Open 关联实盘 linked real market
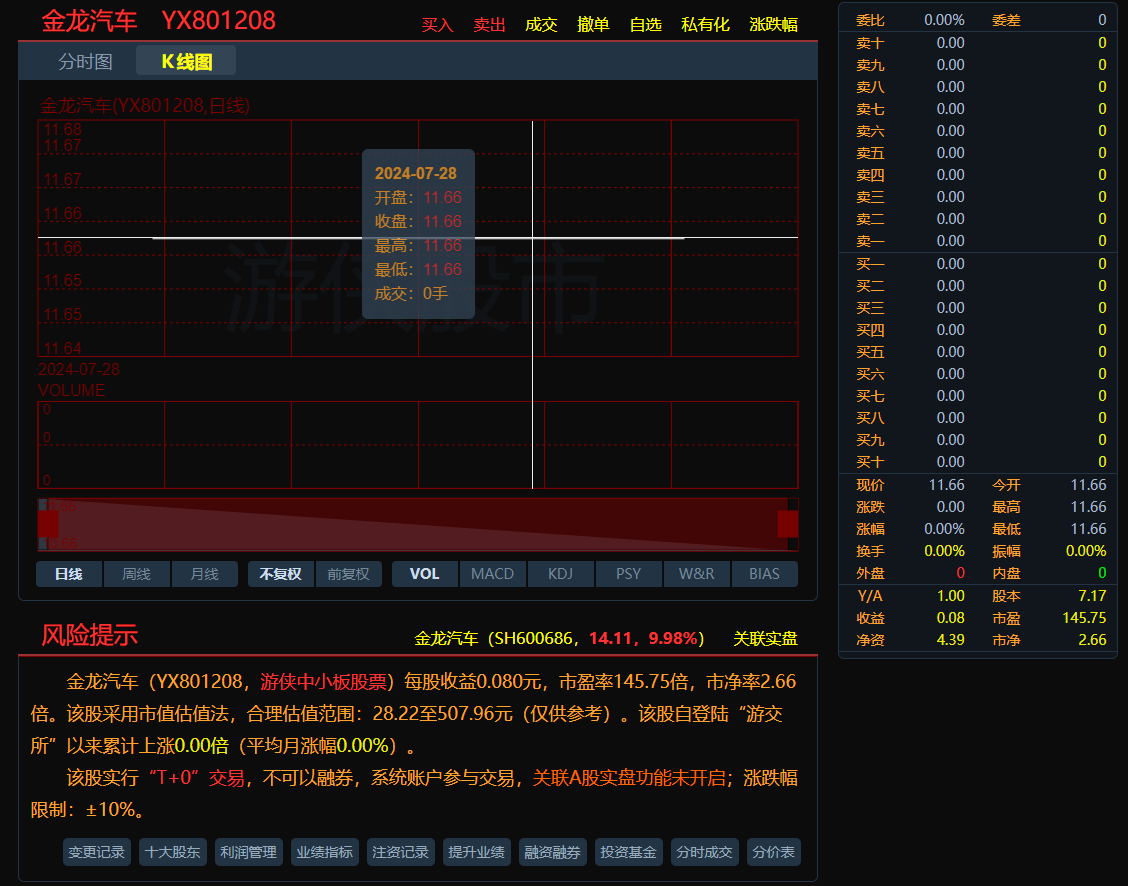This screenshot has height=886, width=1128. coord(765,638)
